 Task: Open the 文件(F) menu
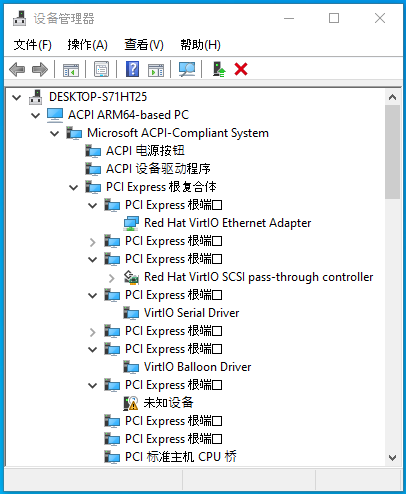coord(33,45)
